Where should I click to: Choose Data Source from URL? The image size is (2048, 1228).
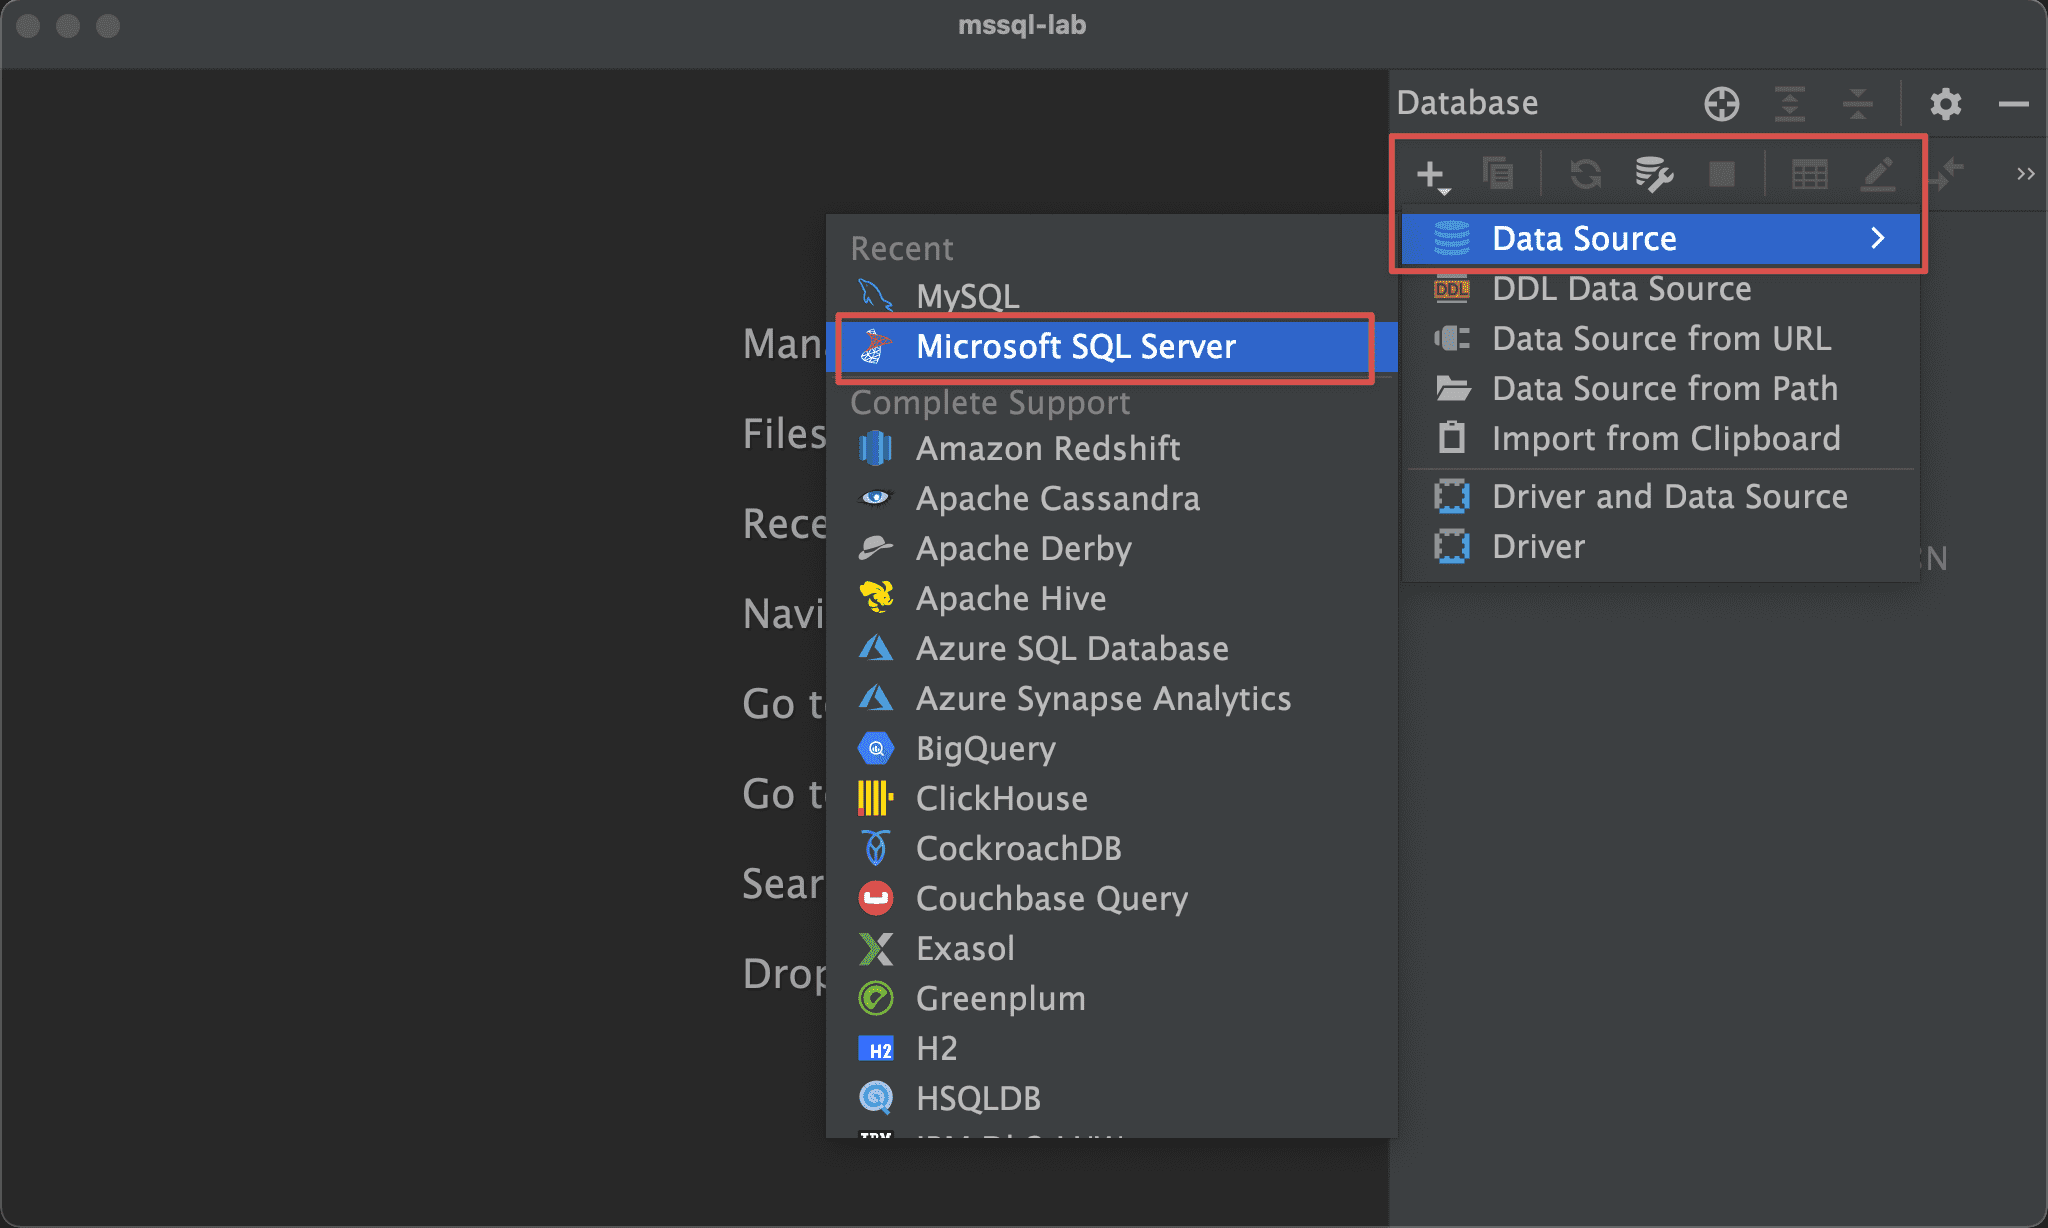1660,339
